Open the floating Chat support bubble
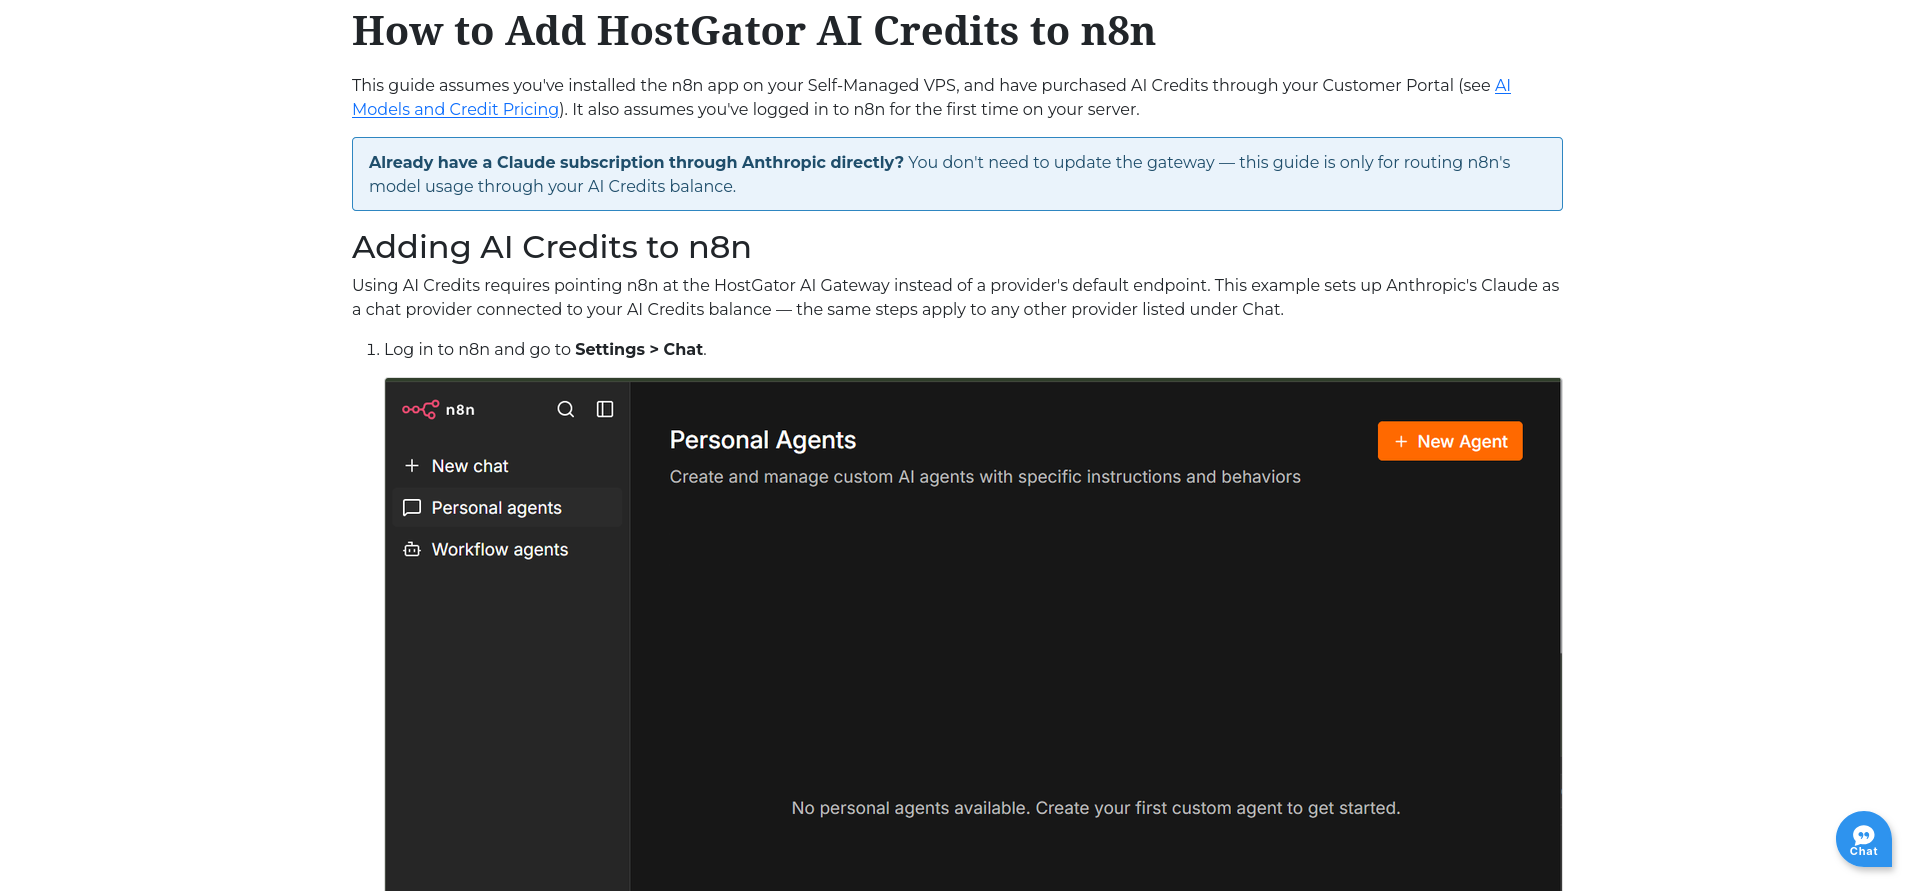1920x891 pixels. coord(1864,839)
